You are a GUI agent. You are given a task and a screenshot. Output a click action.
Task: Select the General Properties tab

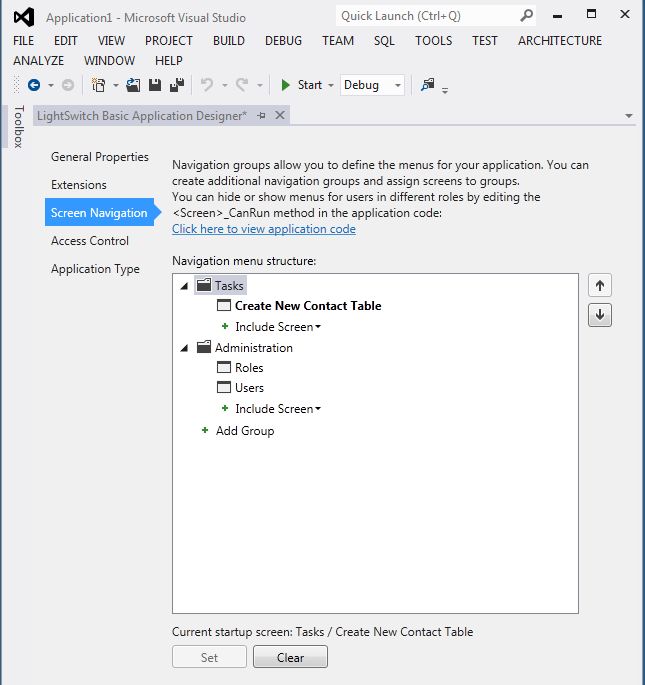[x=100, y=157]
